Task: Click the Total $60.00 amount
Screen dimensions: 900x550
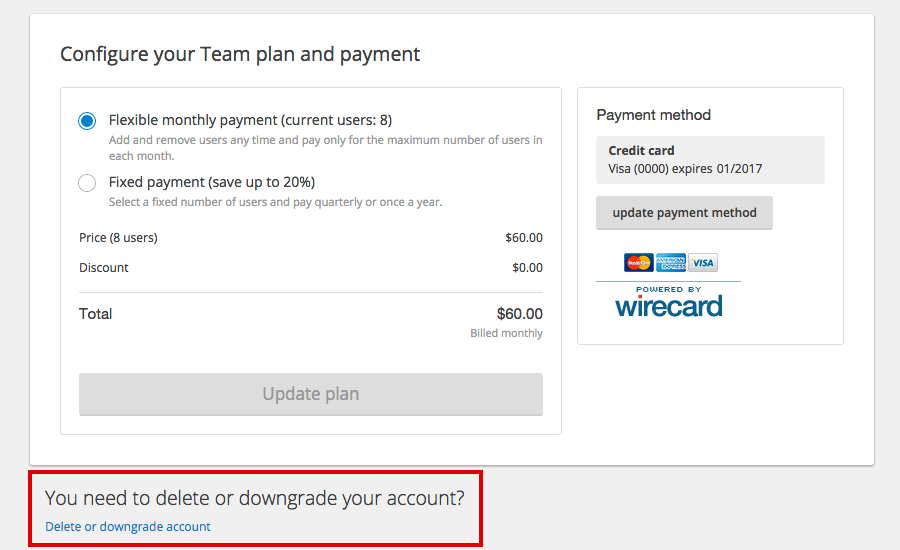Action: point(519,314)
